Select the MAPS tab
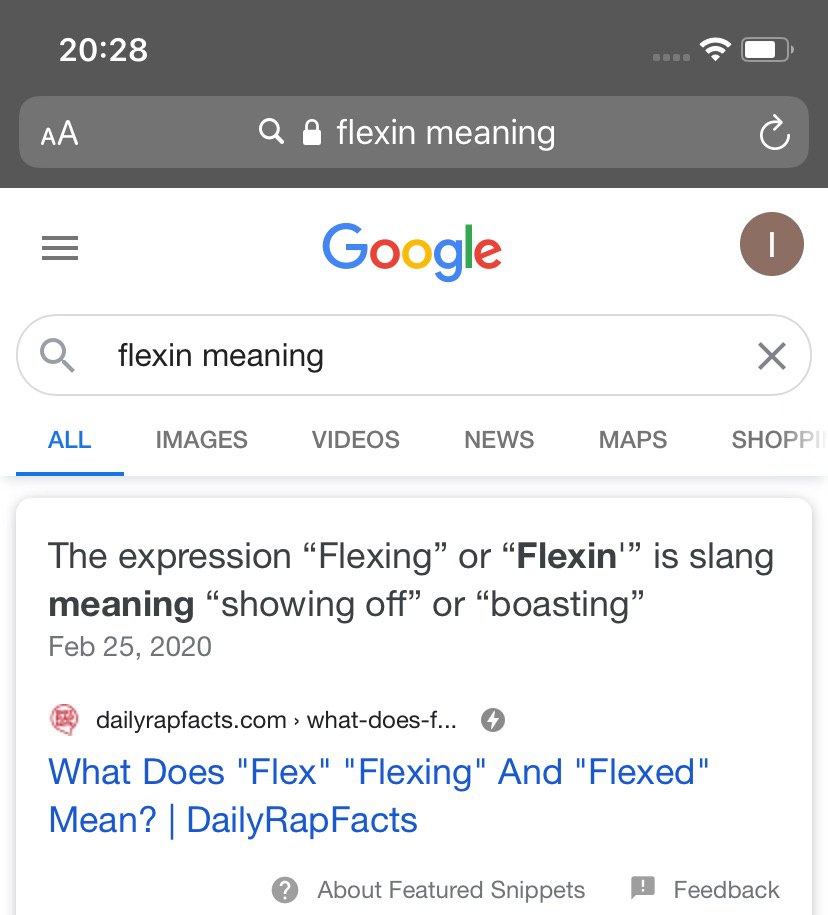The width and height of the screenshot is (828, 915). click(633, 440)
